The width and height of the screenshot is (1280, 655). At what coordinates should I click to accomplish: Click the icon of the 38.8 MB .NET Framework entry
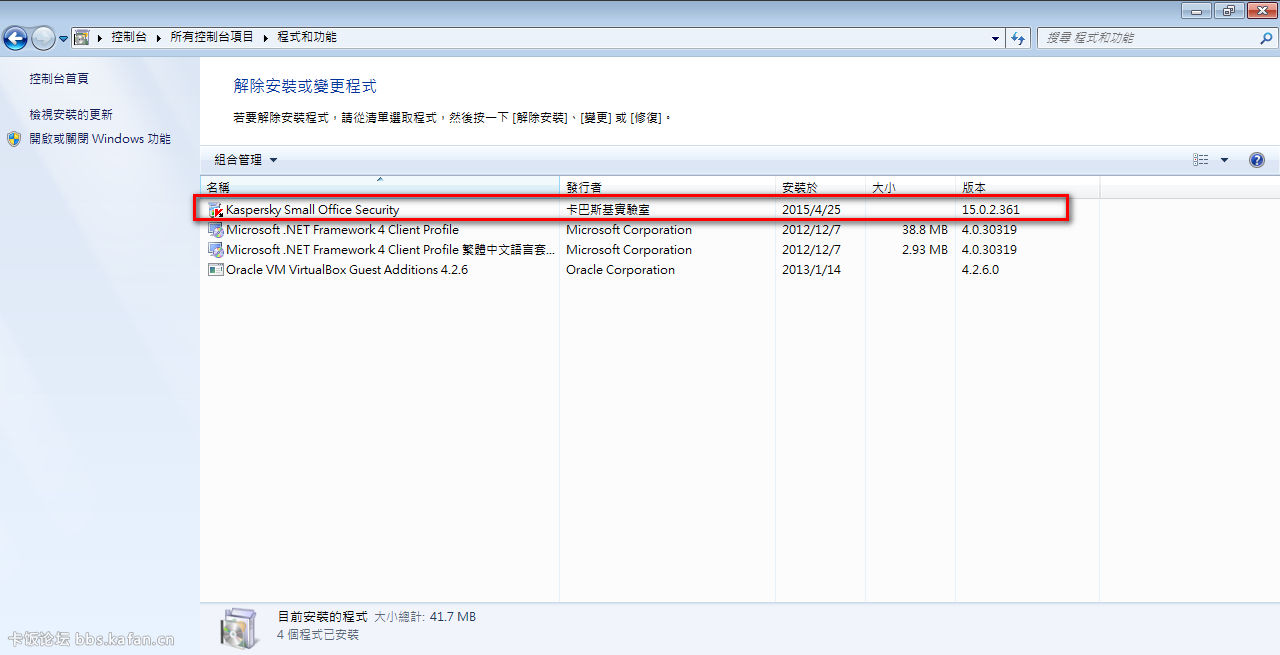pos(215,230)
